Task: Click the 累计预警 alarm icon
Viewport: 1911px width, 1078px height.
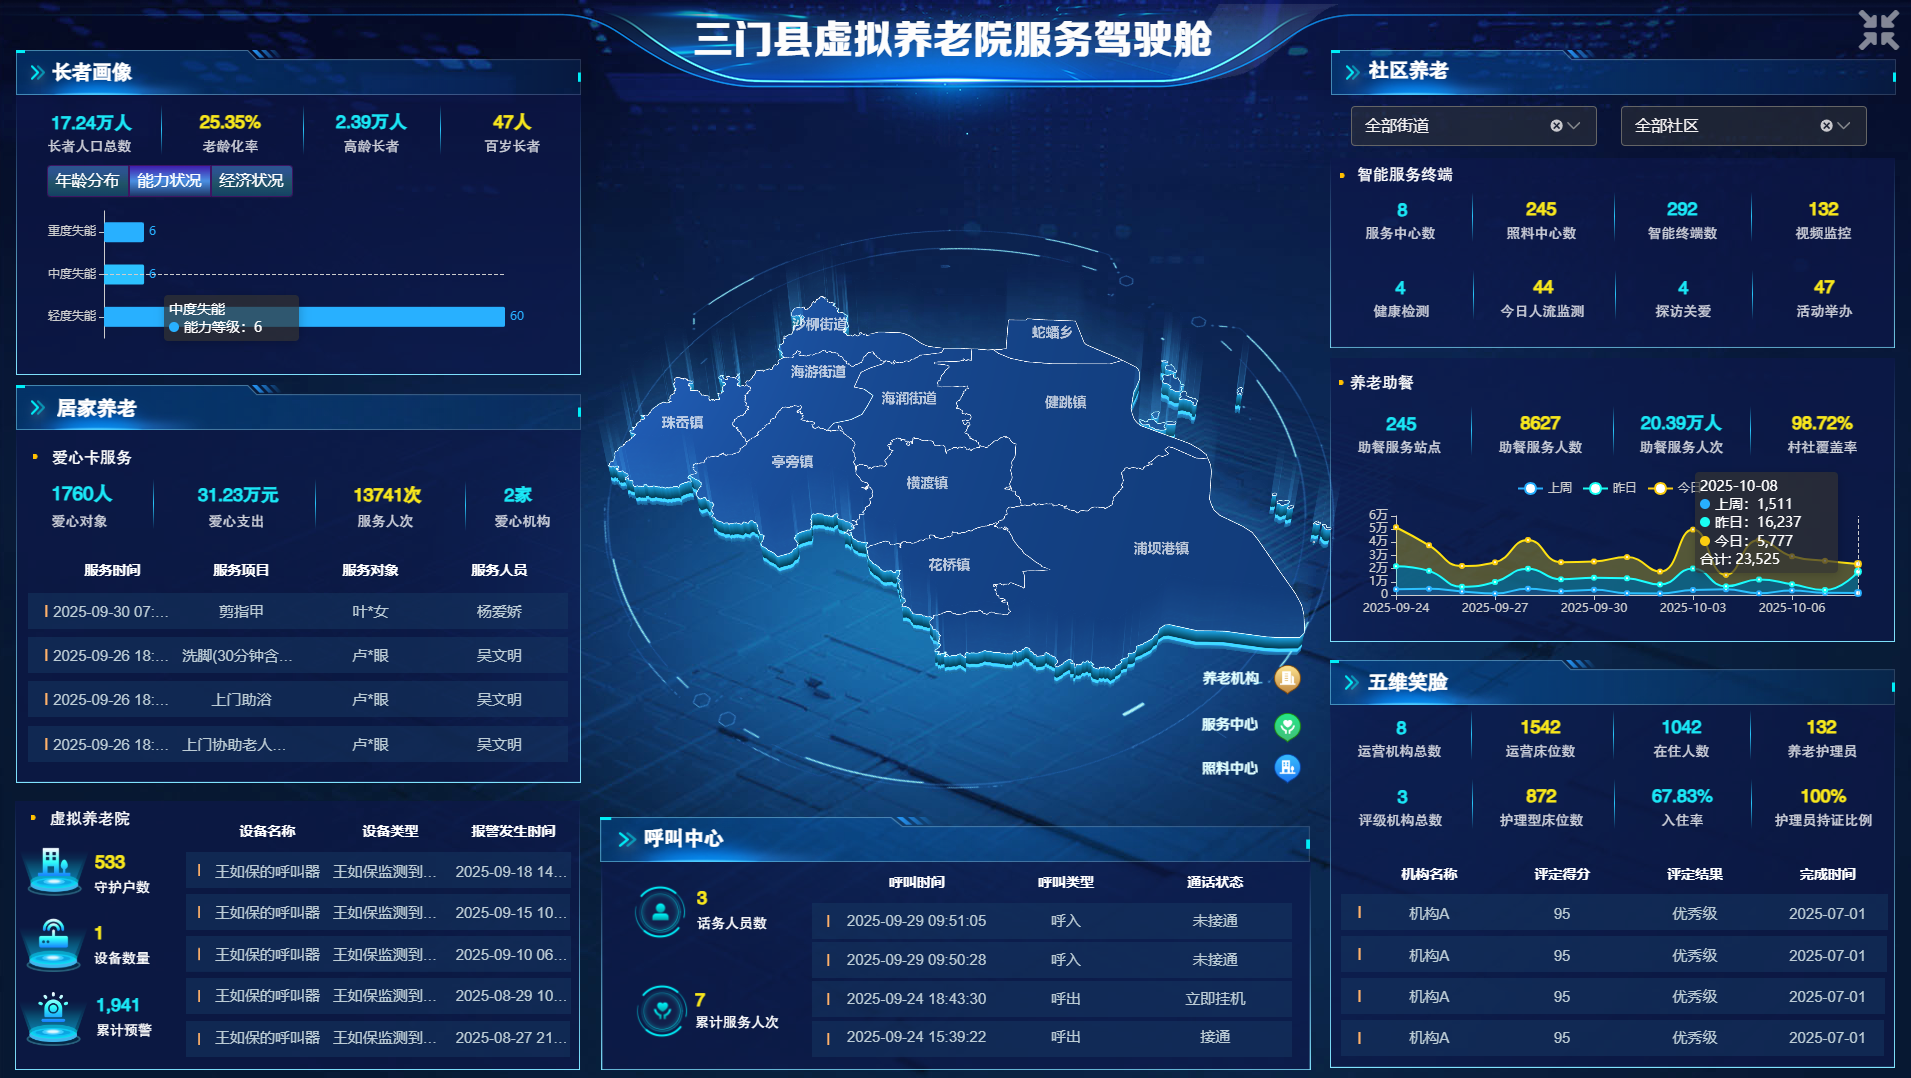Action: (55, 1015)
